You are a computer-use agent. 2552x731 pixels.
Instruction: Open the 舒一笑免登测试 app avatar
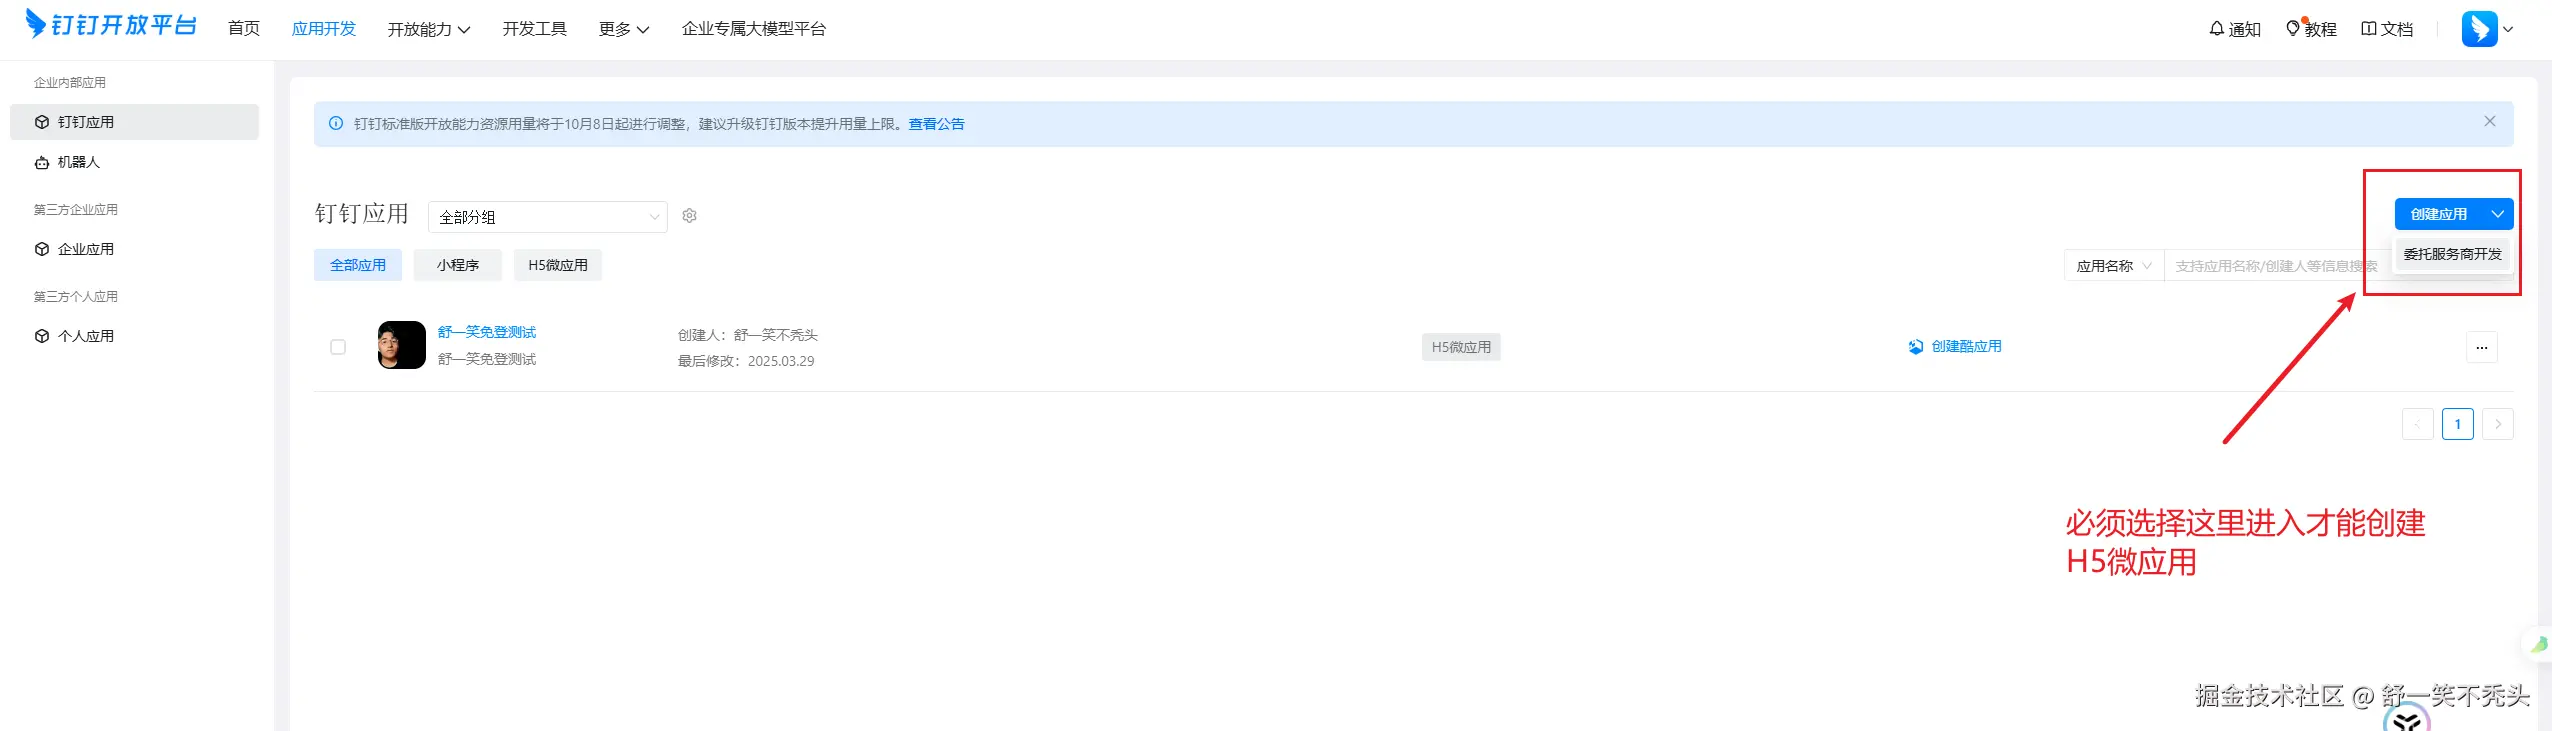click(x=402, y=345)
